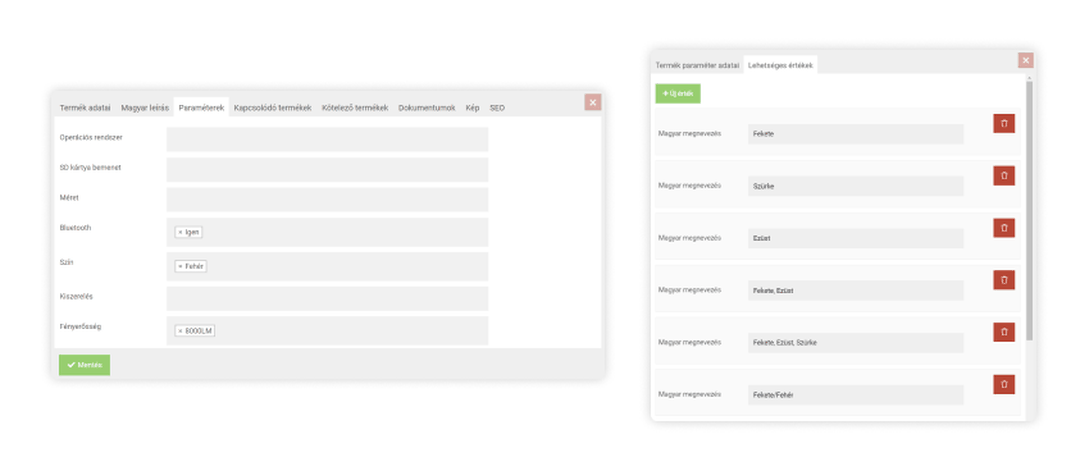1080x471 pixels.
Task: Edit the Ezüst name input
Action: pos(855,238)
